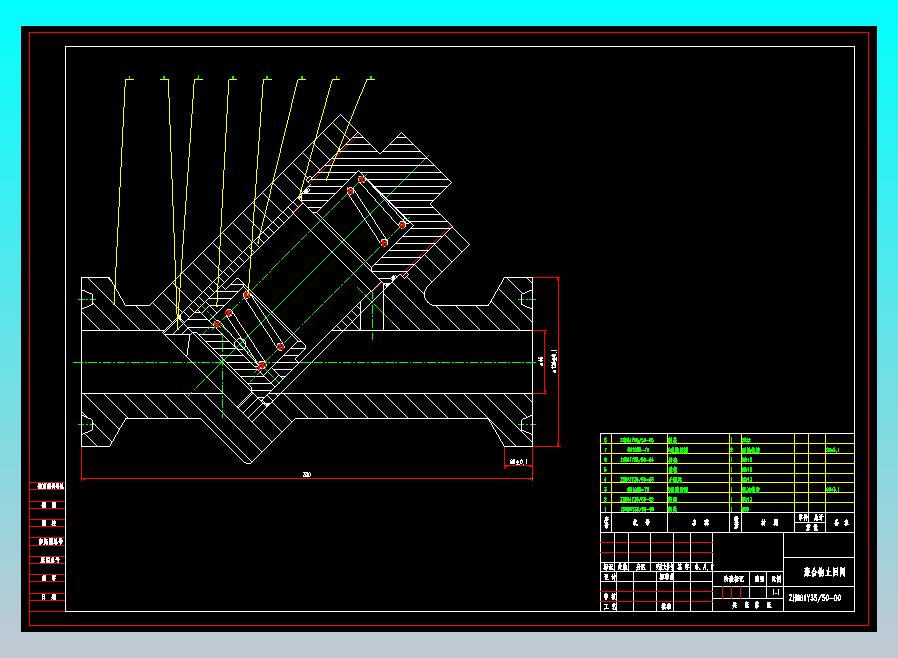Select the scale 1:1 cell in title block
Image resolution: width=898 pixels, height=658 pixels.
[x=776, y=591]
